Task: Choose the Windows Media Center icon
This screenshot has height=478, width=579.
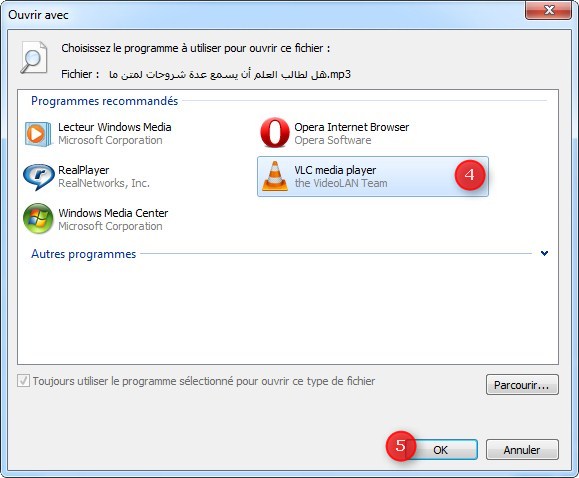Action: coord(38,218)
